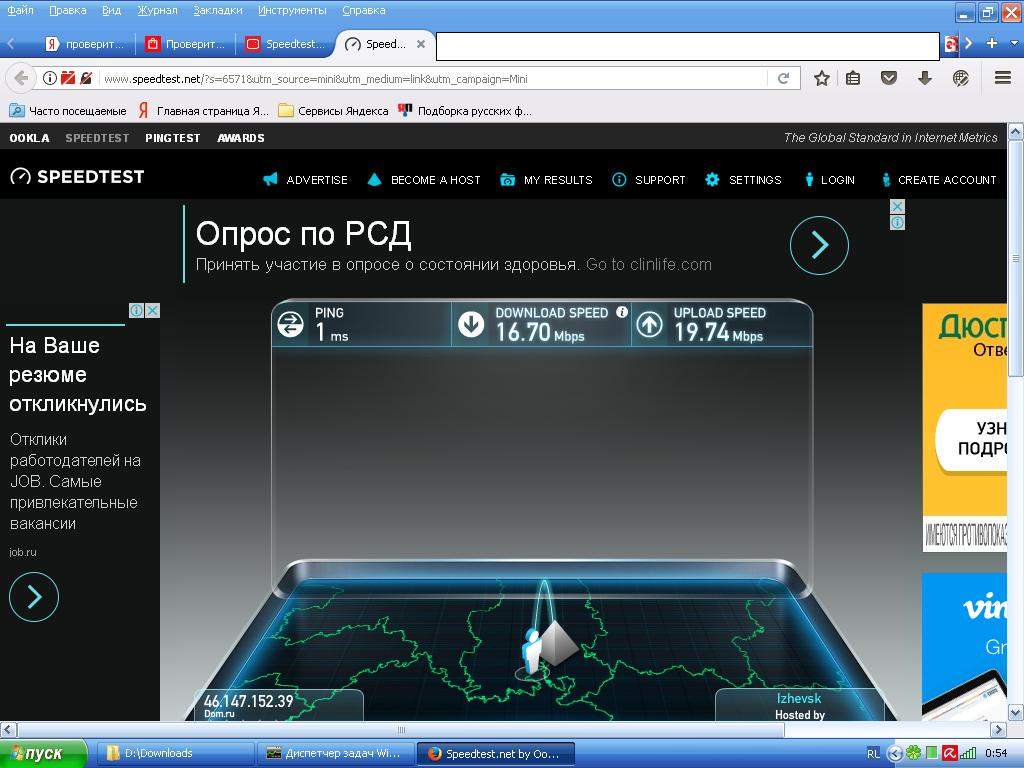Screen dimensions: 1024x768
Task: Switch to Диспетчер задач taskbar window
Action: [x=336, y=754]
